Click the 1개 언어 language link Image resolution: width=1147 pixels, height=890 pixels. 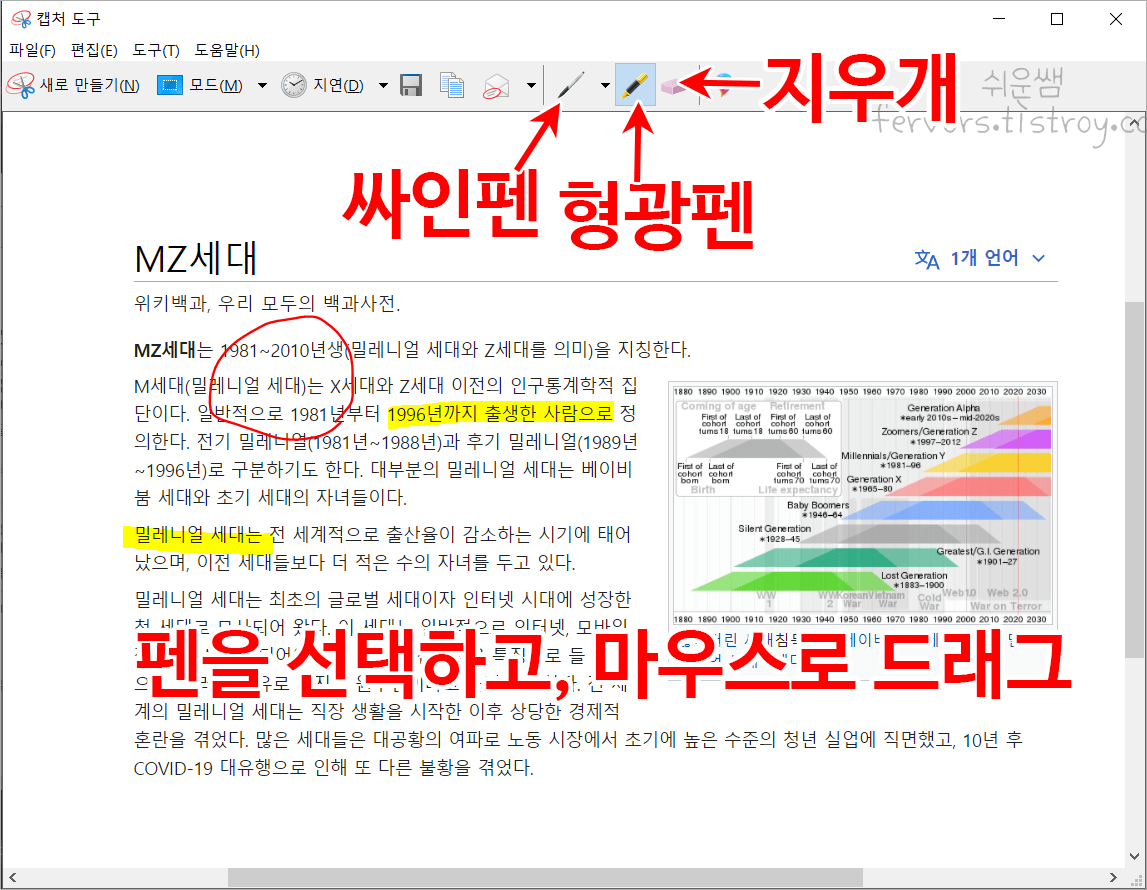click(983, 258)
